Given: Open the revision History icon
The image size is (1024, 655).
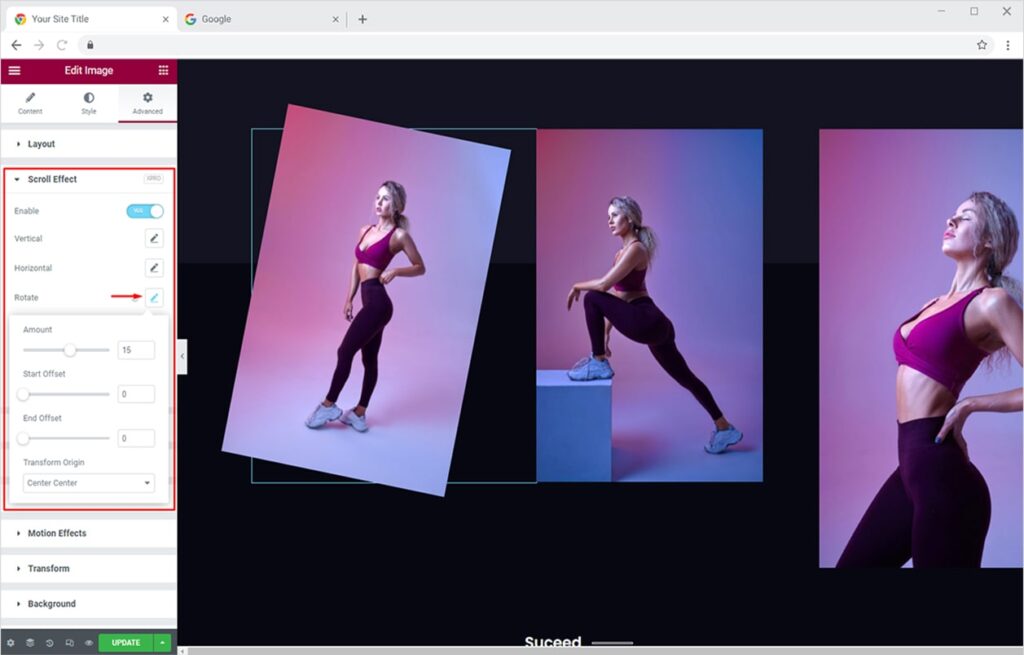Looking at the screenshot, I should 50,643.
